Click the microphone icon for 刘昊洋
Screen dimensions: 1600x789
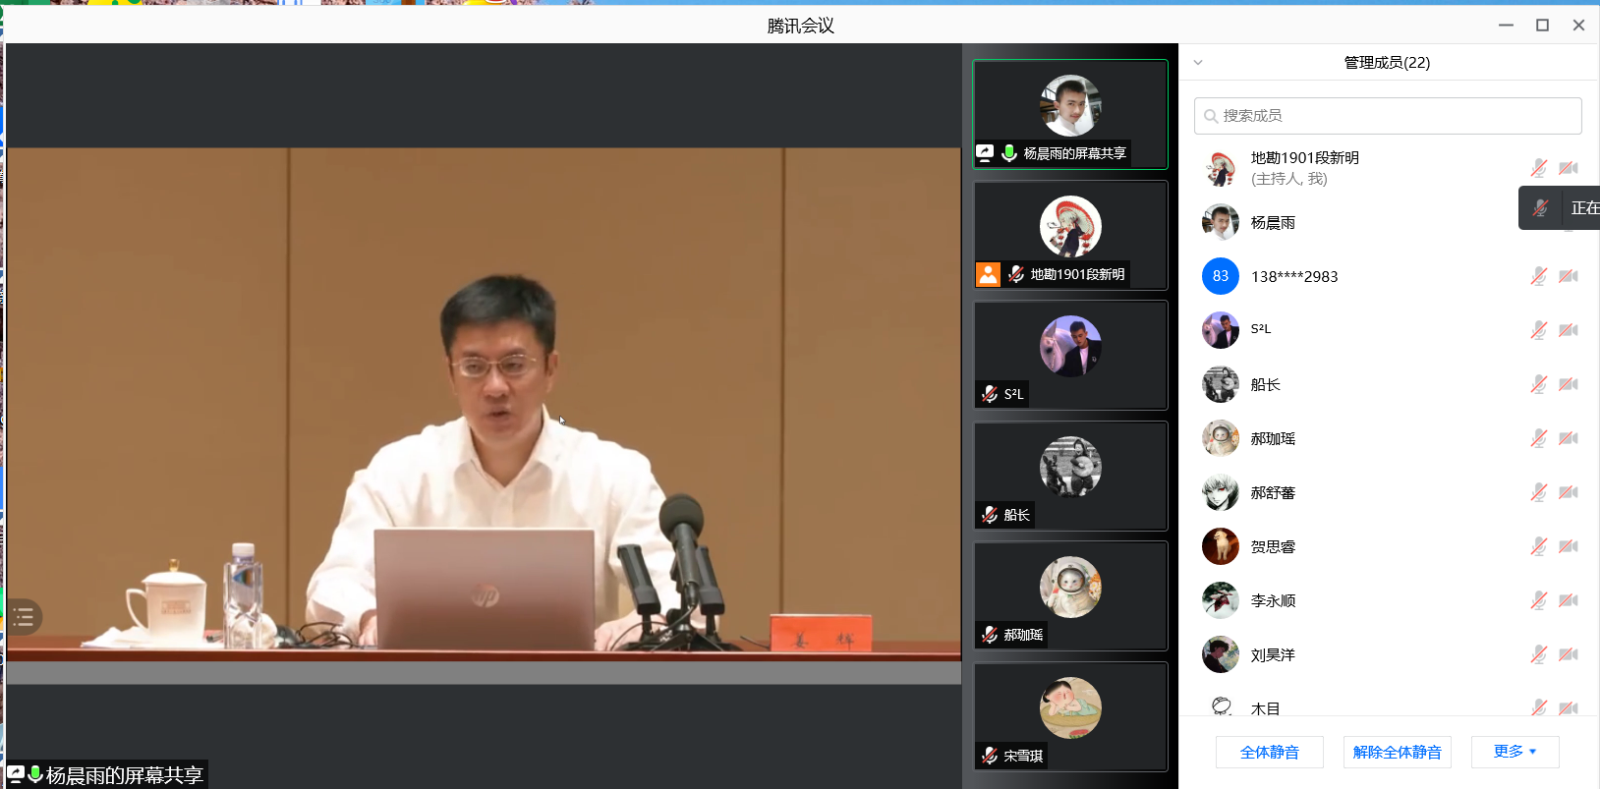point(1538,654)
